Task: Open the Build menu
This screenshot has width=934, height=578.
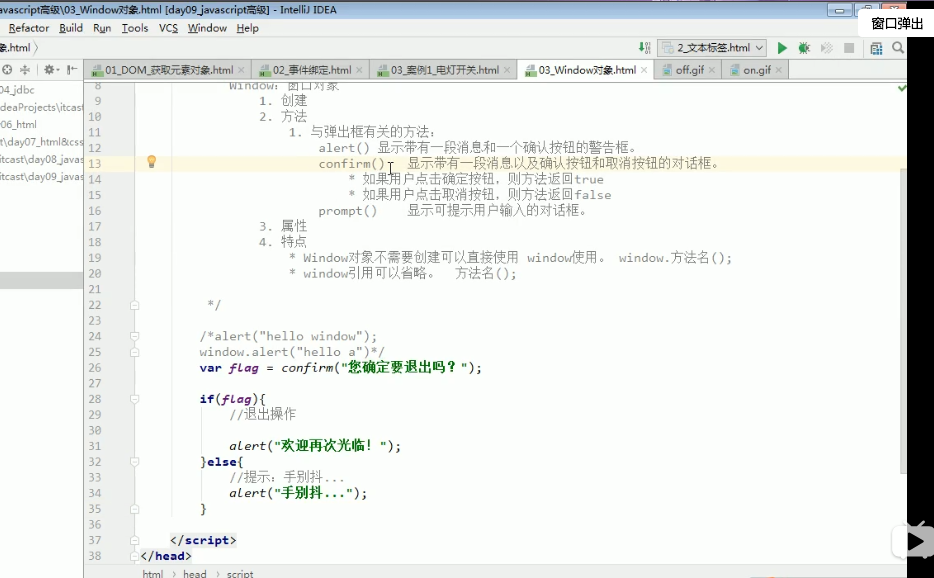Action: click(71, 28)
